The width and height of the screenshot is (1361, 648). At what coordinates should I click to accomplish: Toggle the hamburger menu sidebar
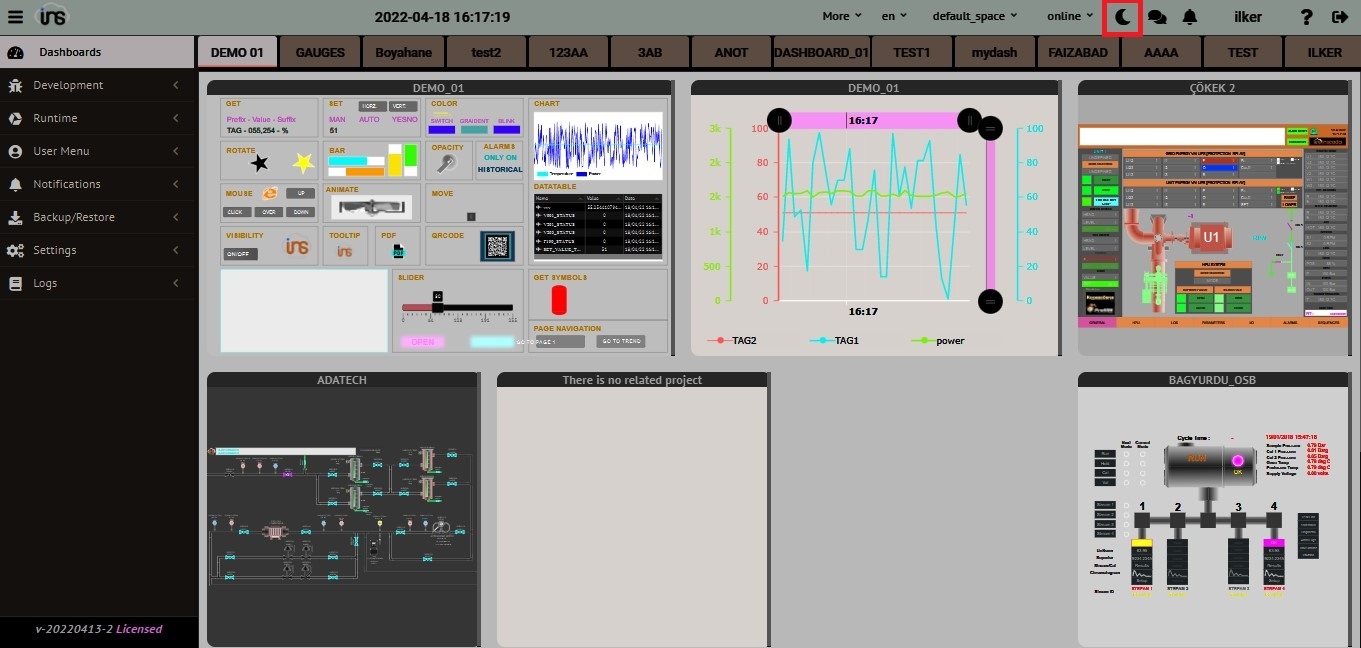pos(15,17)
